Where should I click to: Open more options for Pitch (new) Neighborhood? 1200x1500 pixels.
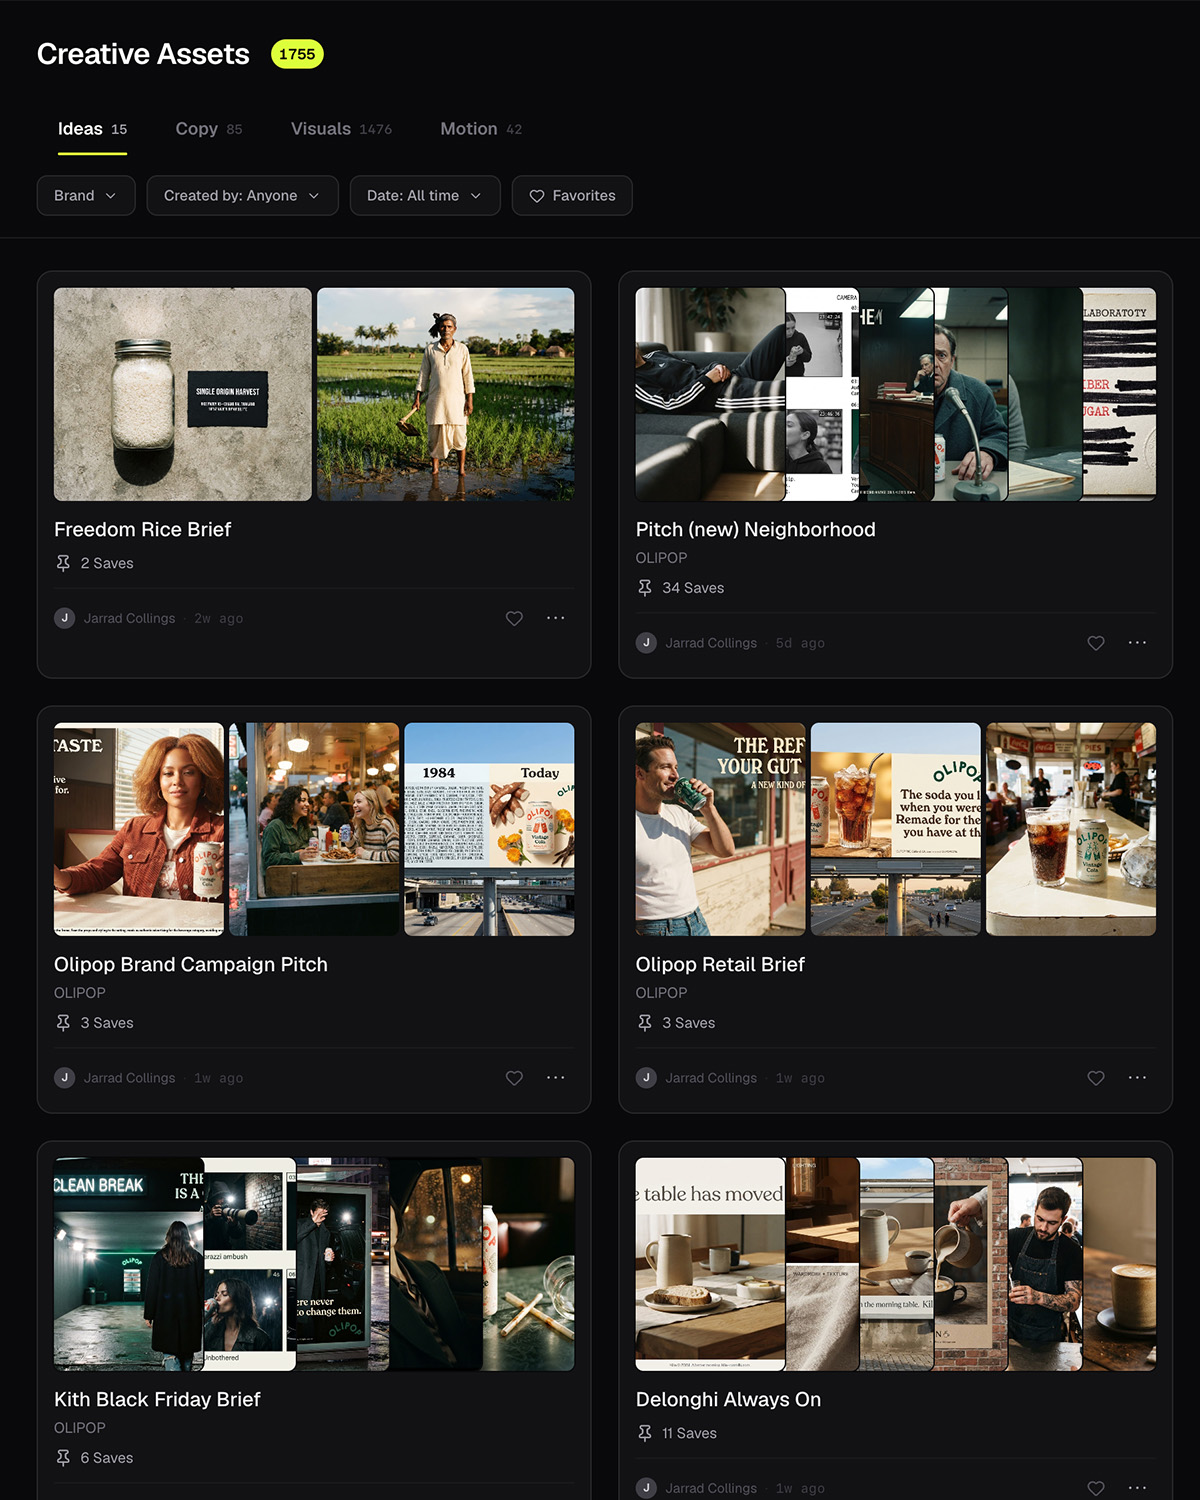(x=1138, y=642)
